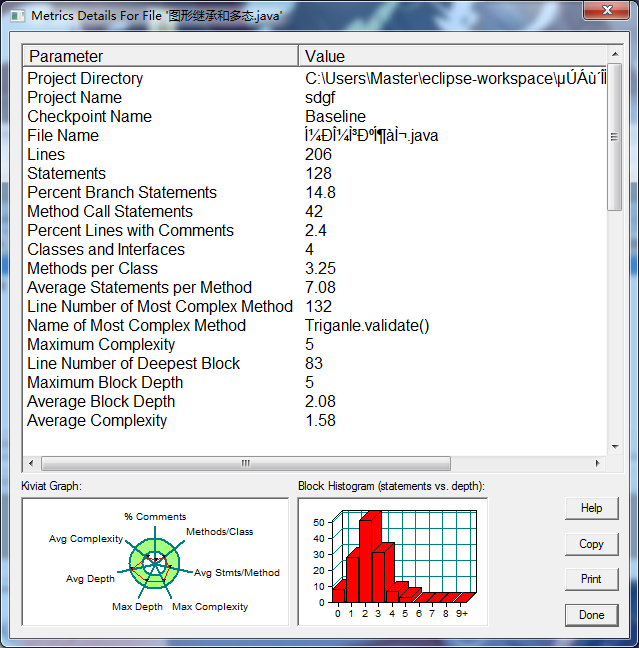Click the horizontal scrollbar left arrow
639x648 pixels.
click(31, 463)
